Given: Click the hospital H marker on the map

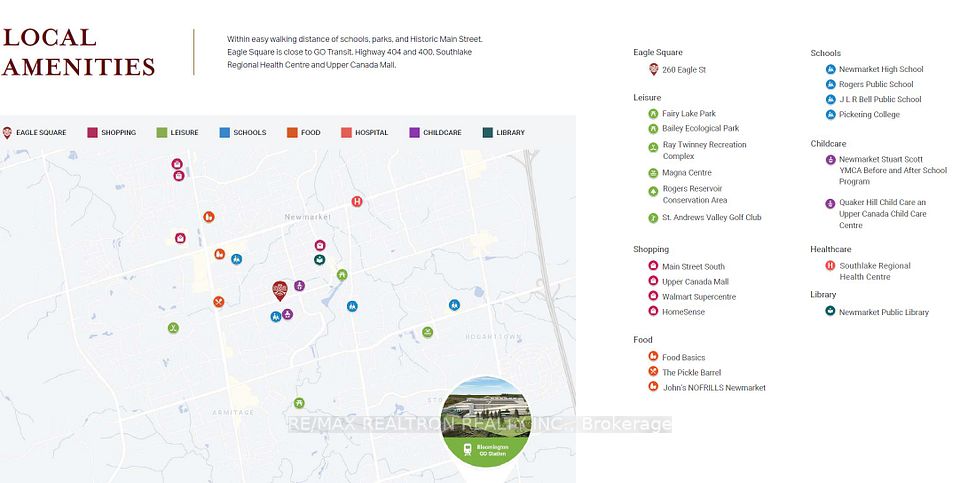Looking at the screenshot, I should (357, 201).
